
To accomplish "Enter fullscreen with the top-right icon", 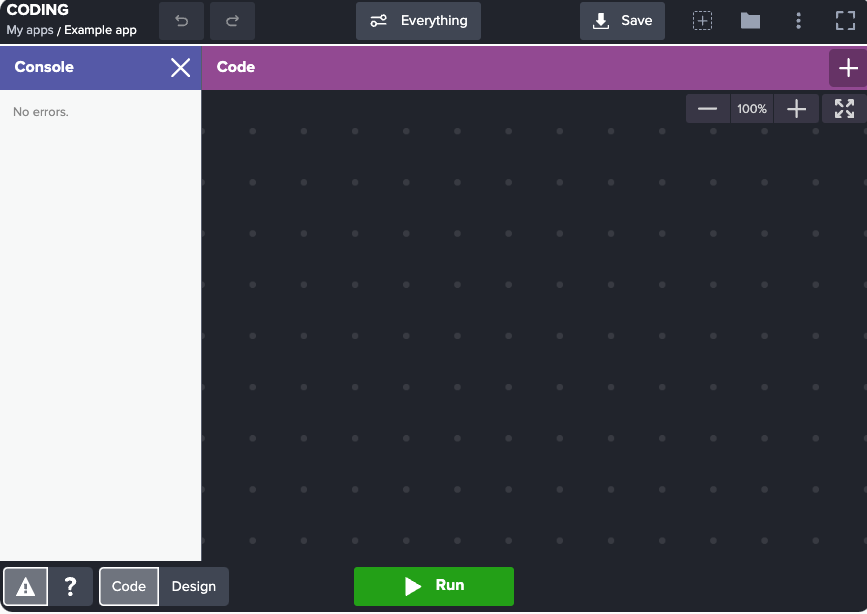I will coord(845,19).
